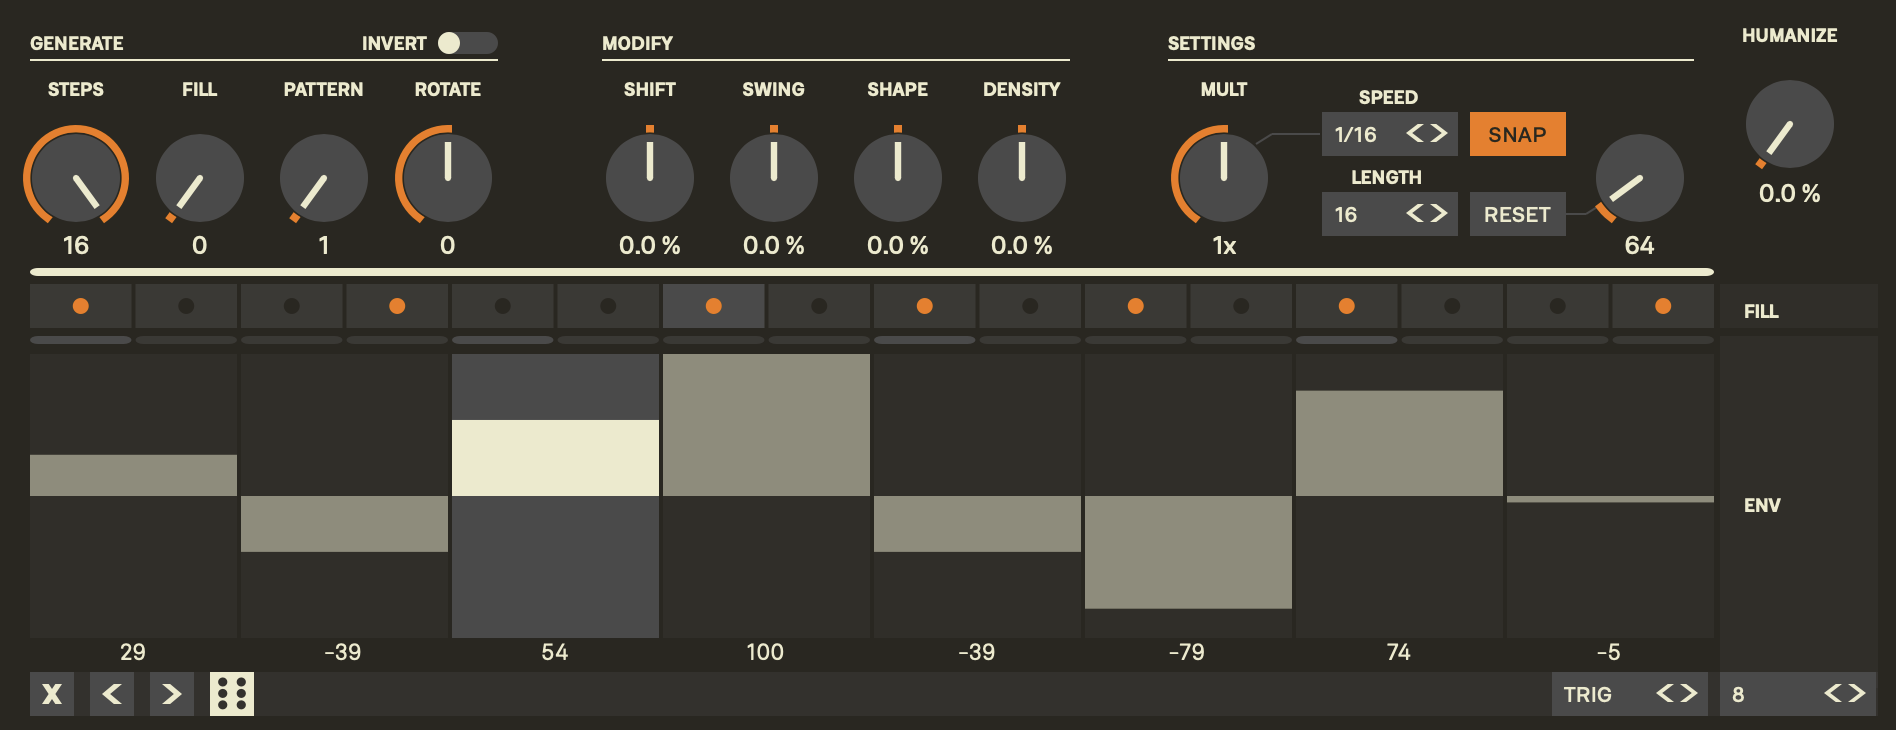Screen dimensions: 1896x730
Task: Click the envelope bar valued -79
Action: [1188, 552]
